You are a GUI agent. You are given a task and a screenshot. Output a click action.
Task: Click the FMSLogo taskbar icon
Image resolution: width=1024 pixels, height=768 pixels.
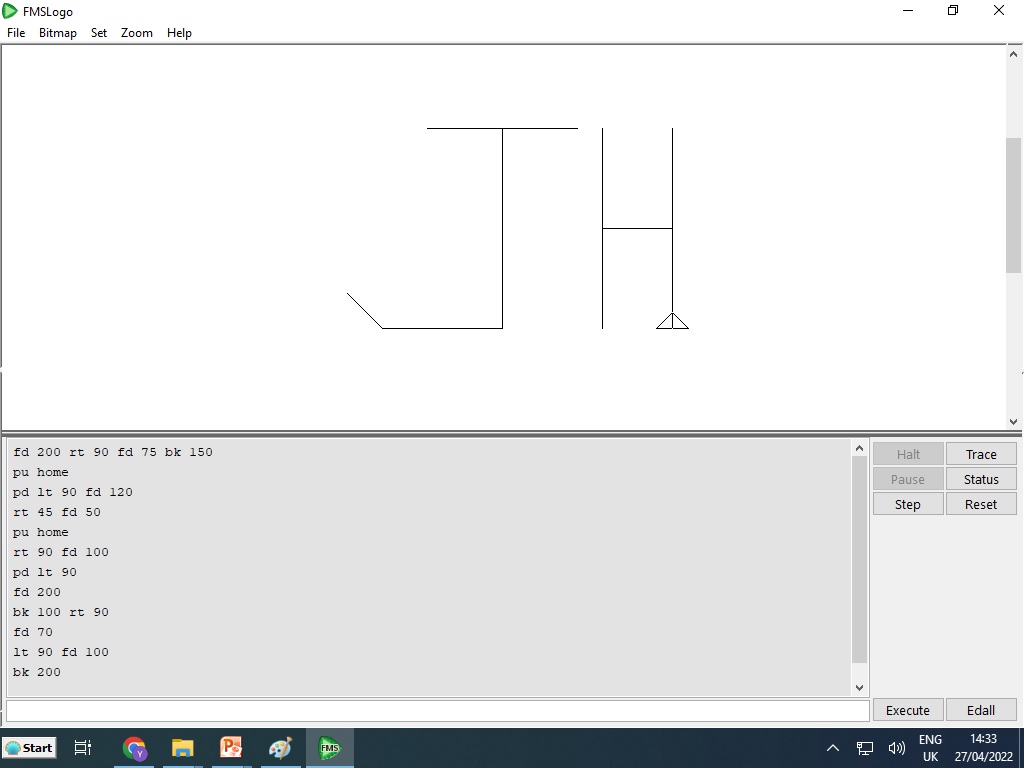pyautogui.click(x=330, y=748)
